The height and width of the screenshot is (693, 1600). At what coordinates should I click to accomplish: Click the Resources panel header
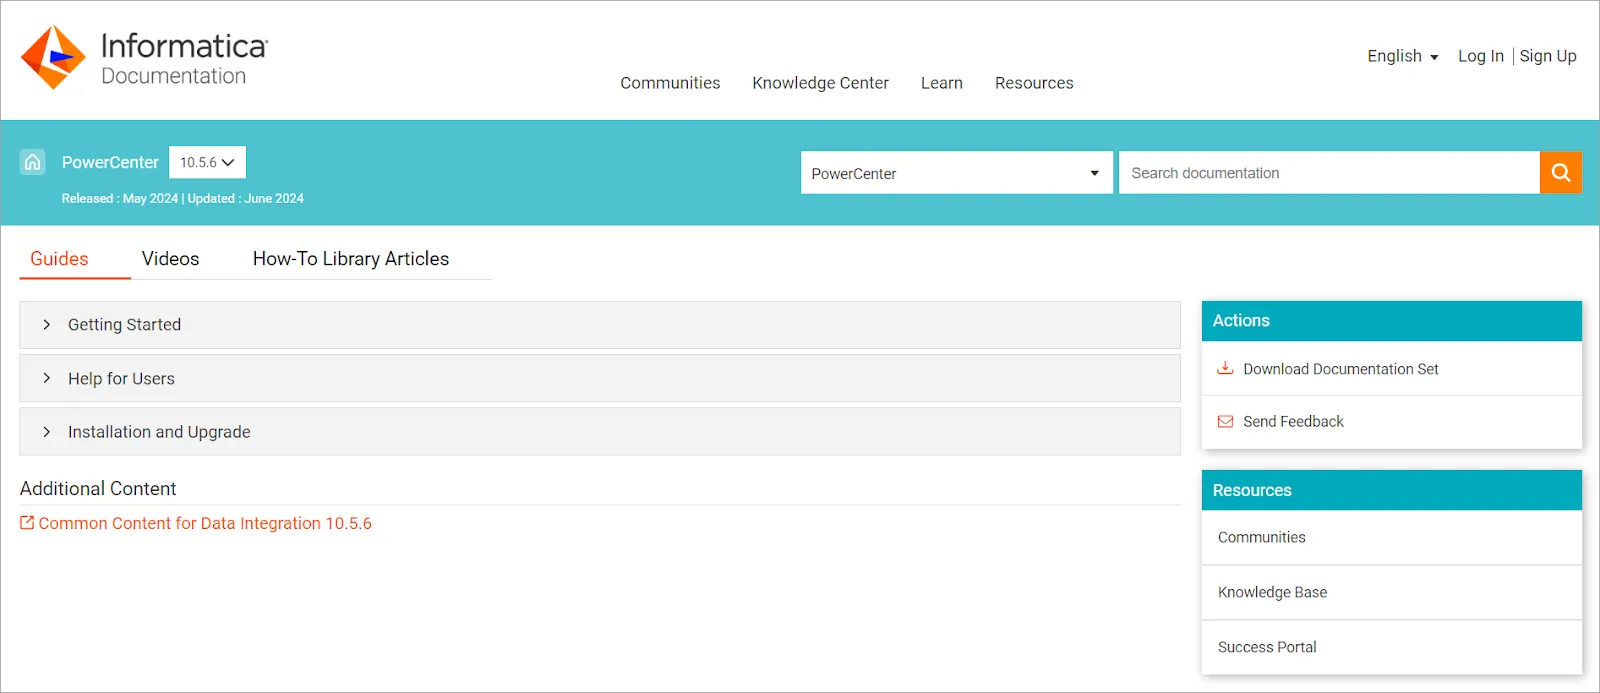tap(1392, 490)
